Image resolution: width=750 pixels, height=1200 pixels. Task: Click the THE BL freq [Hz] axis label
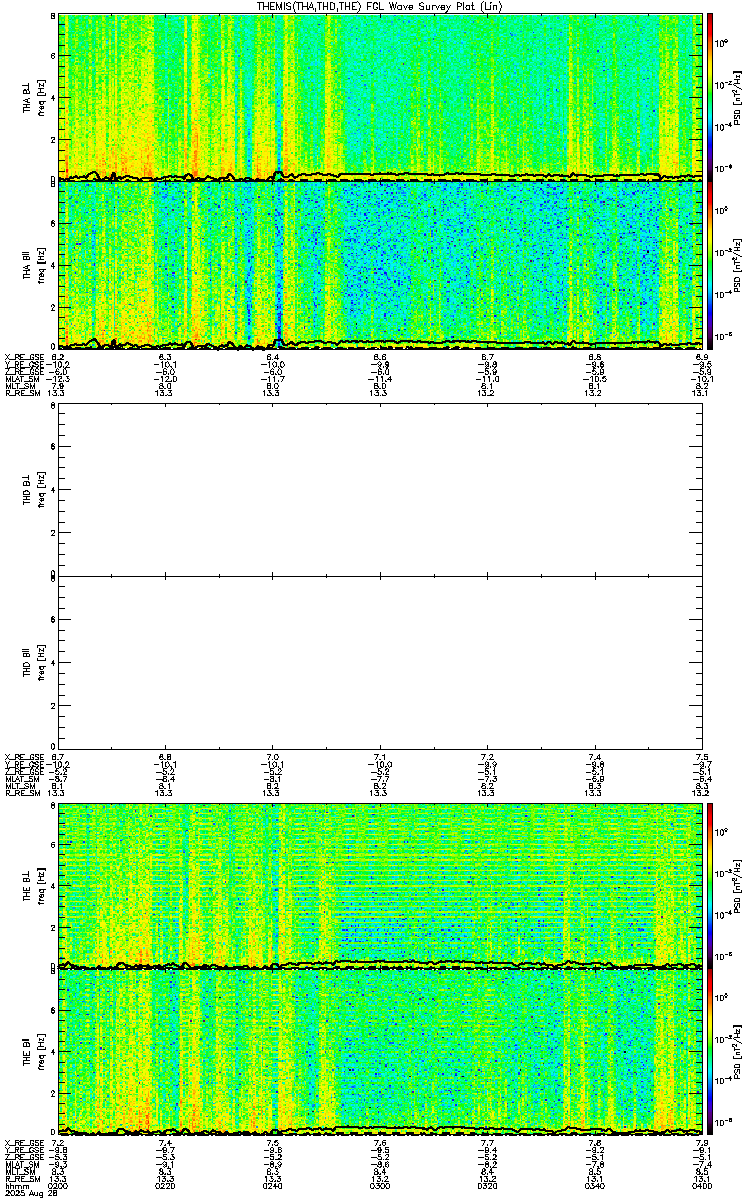(42, 886)
